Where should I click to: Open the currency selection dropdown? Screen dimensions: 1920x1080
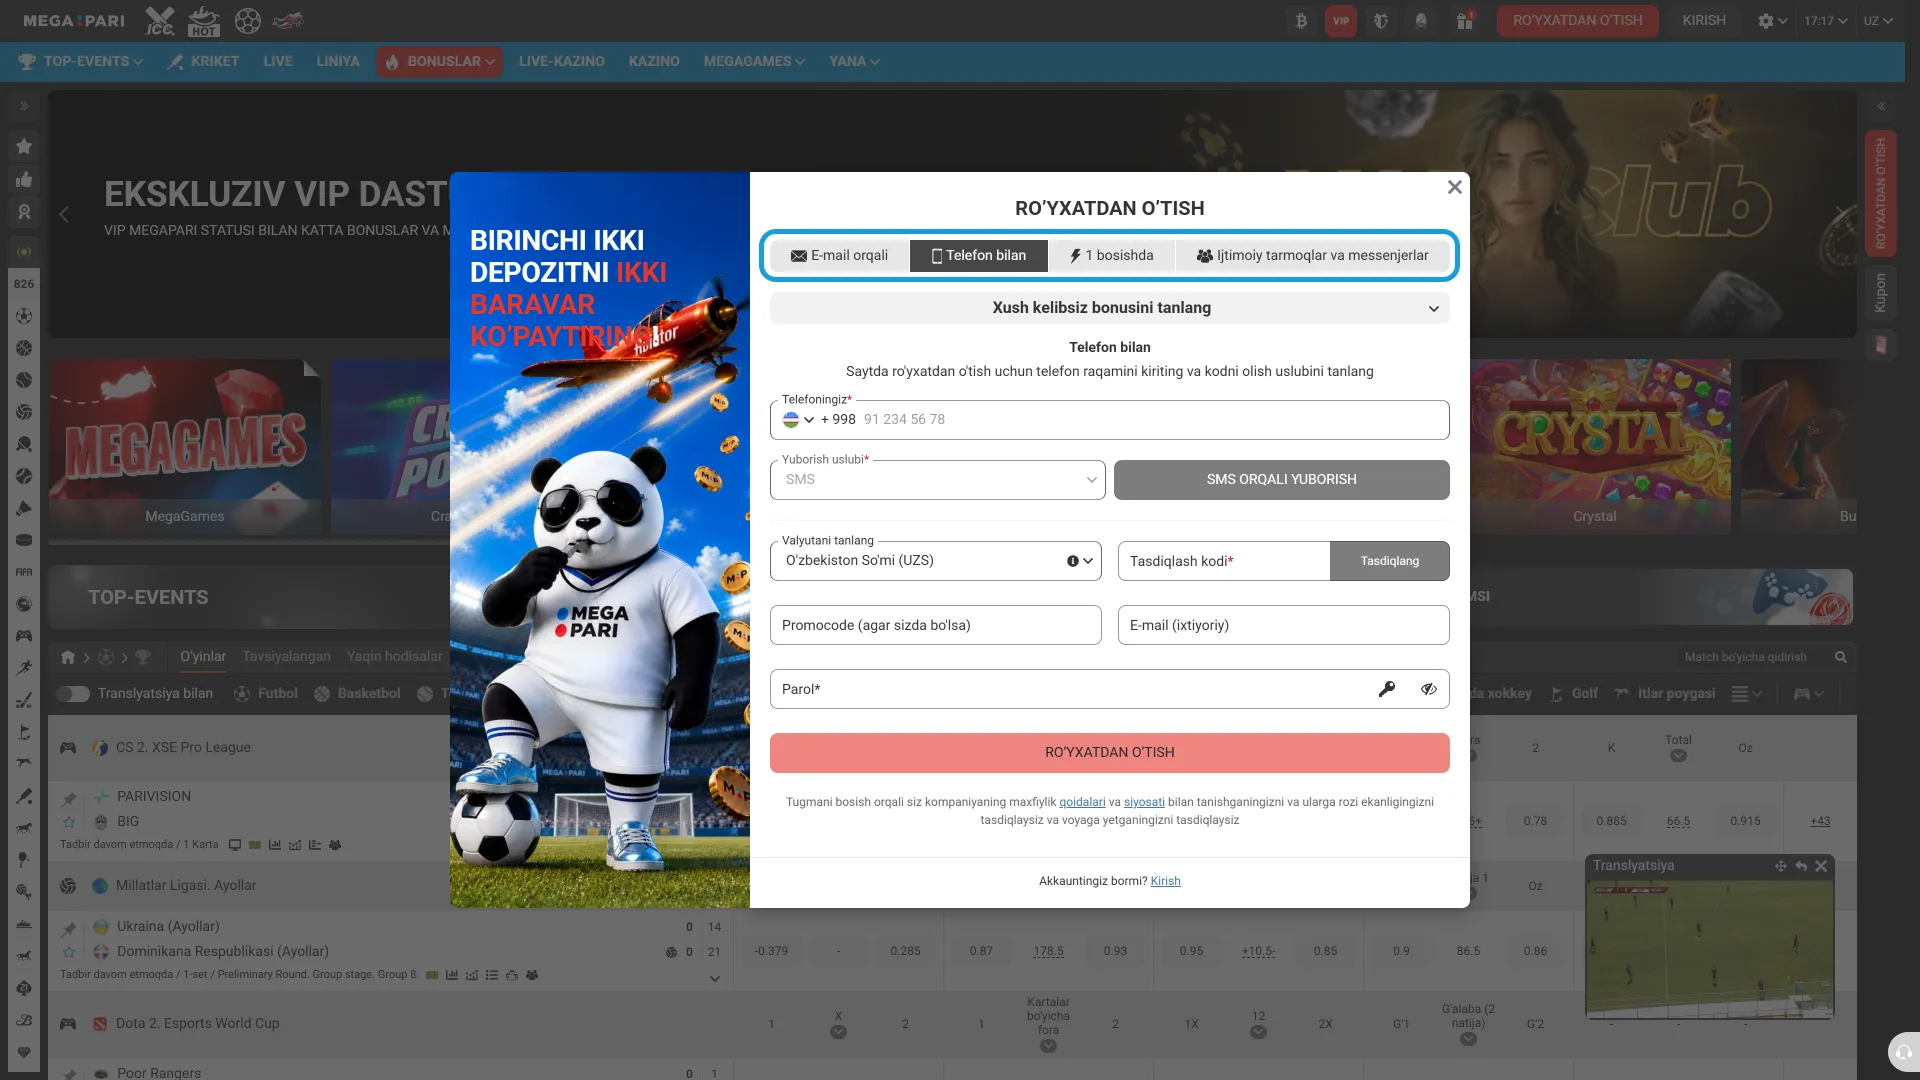coord(936,561)
